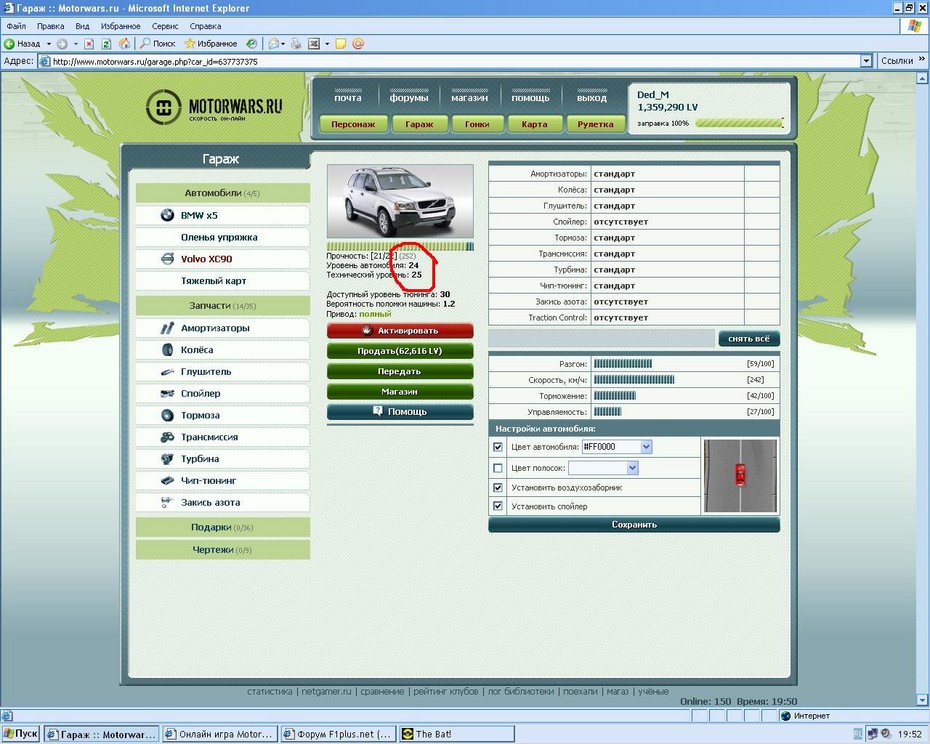Toggle Установить воздухозаборник checkbox

point(498,487)
